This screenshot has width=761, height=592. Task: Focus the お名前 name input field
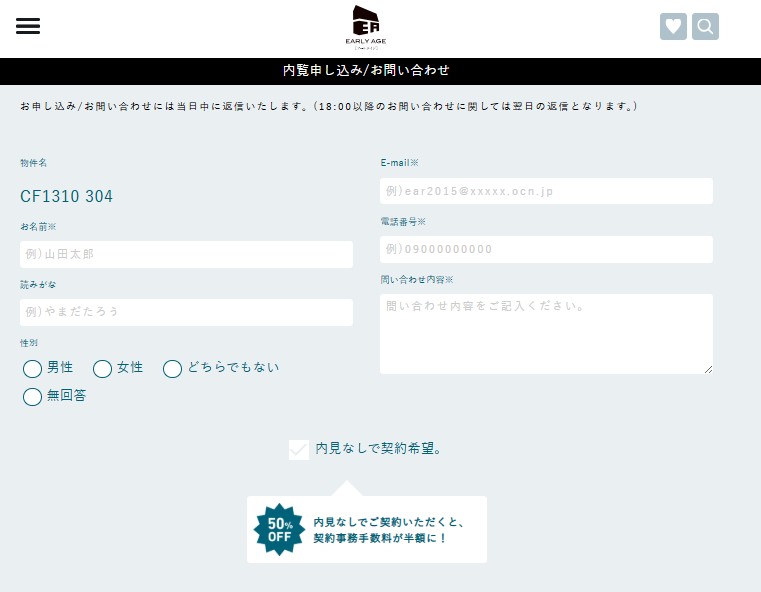click(x=186, y=255)
